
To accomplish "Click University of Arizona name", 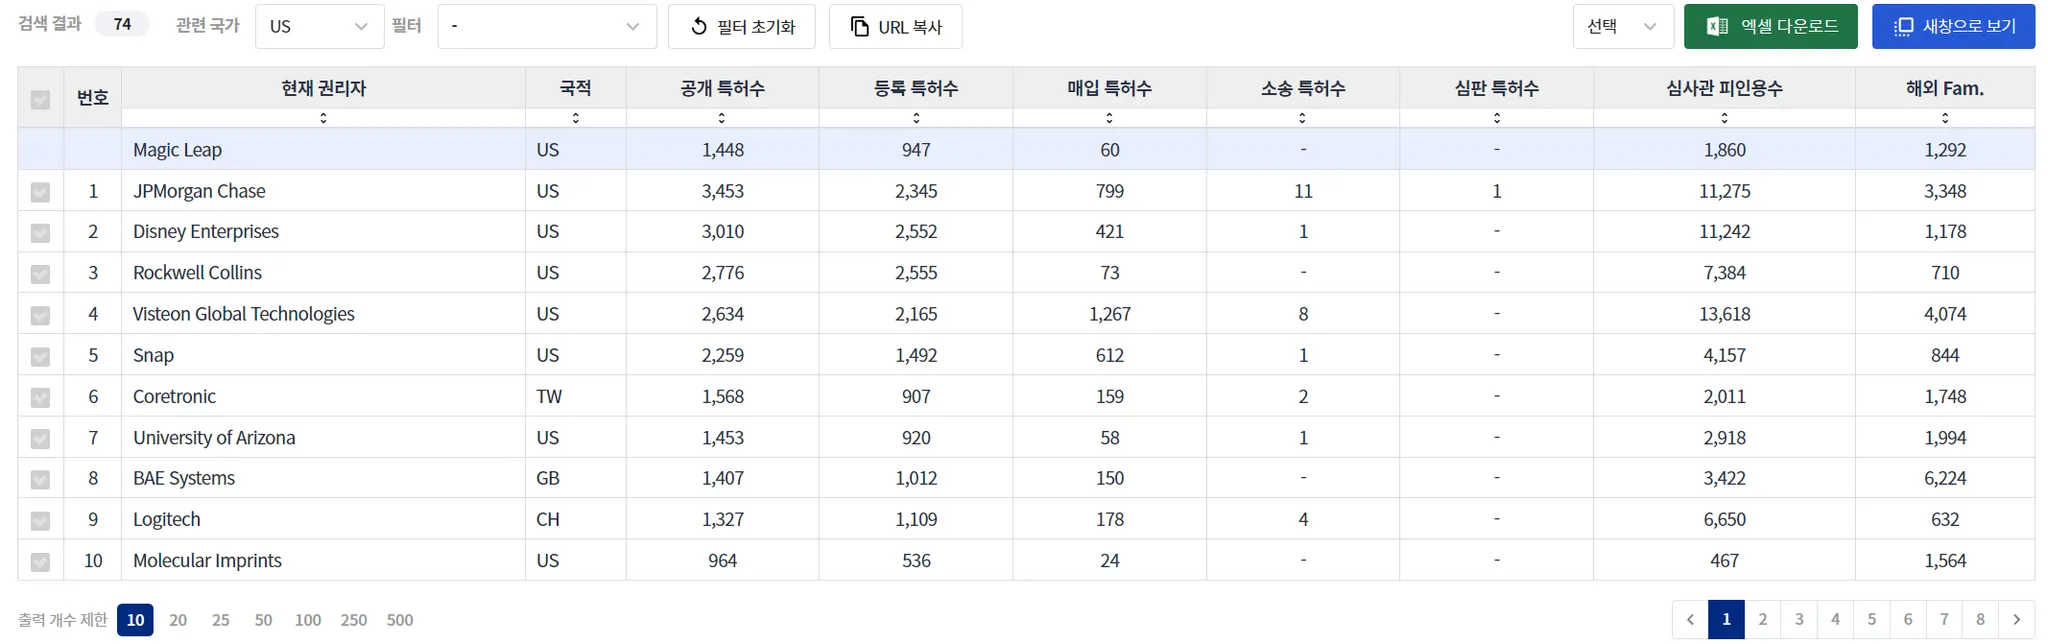I will [x=214, y=438].
